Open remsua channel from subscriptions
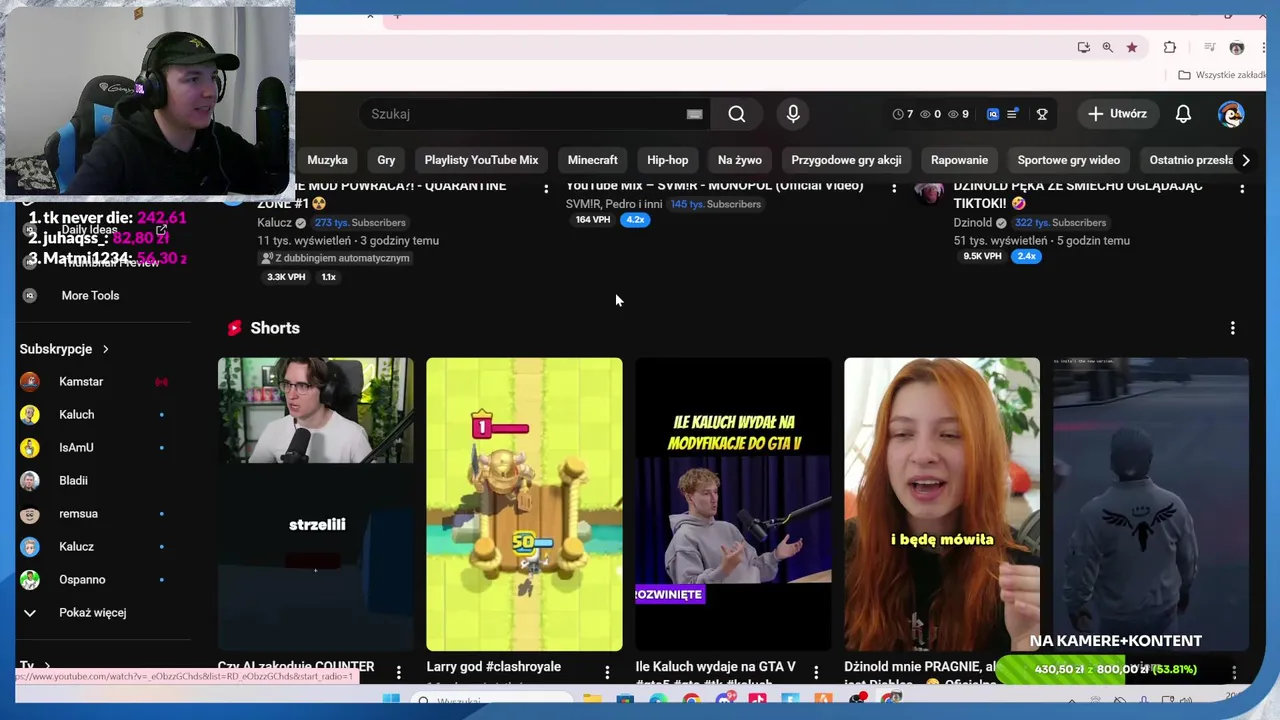The image size is (1280, 720). click(x=78, y=513)
